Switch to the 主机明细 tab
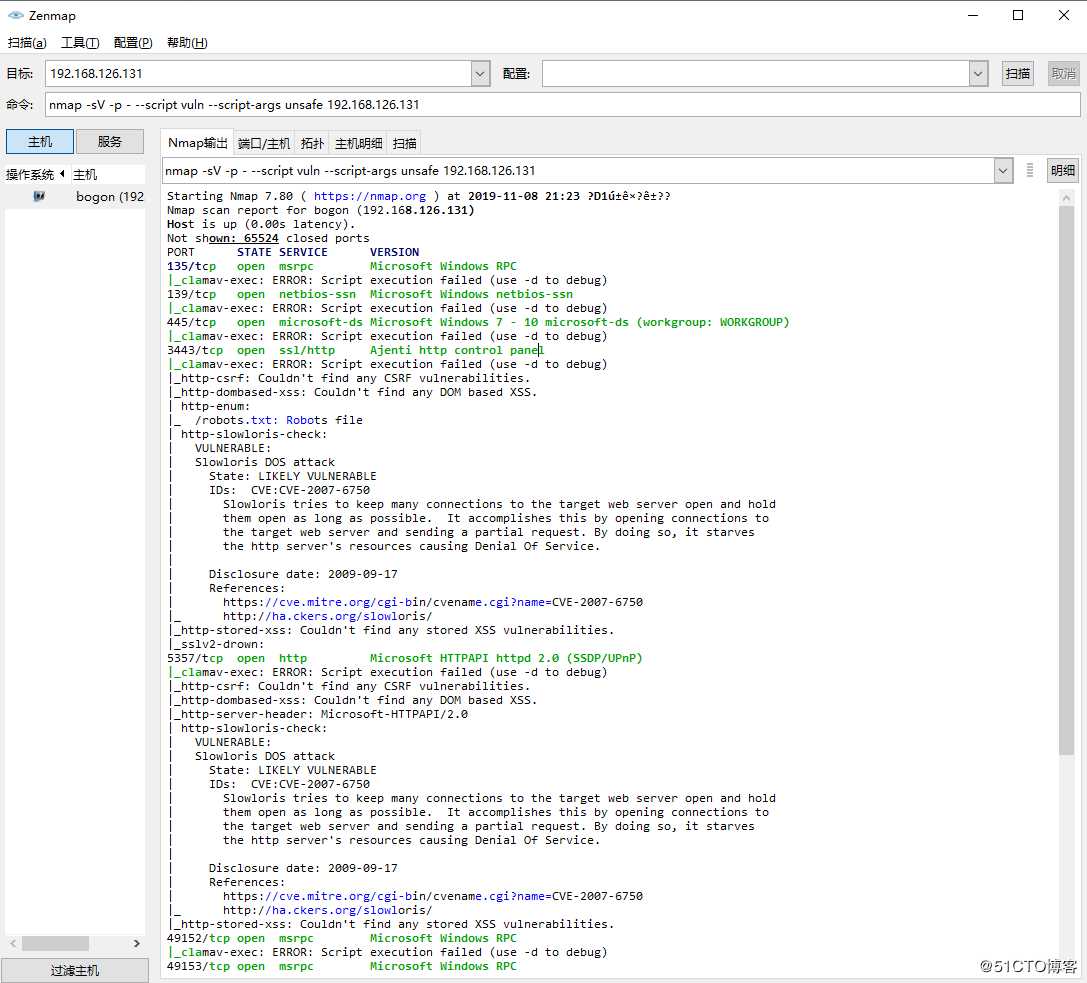Image resolution: width=1087 pixels, height=983 pixels. click(358, 143)
